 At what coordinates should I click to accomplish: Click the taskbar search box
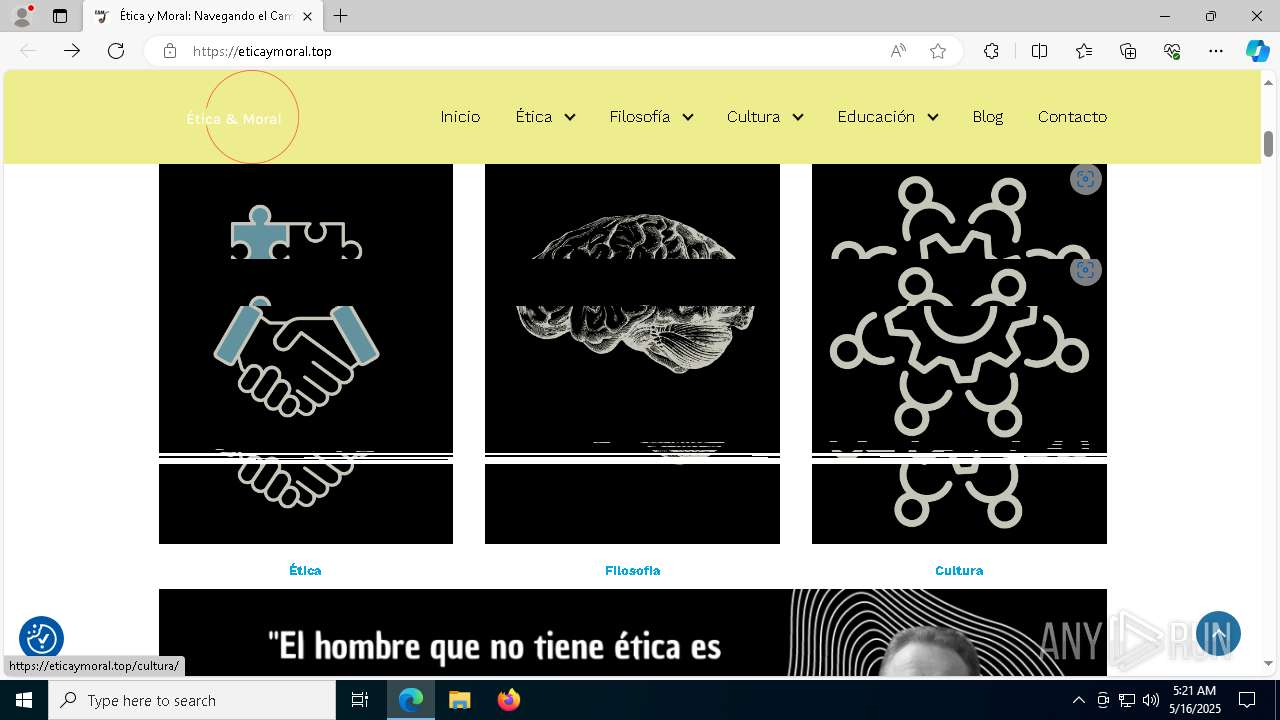(192, 700)
